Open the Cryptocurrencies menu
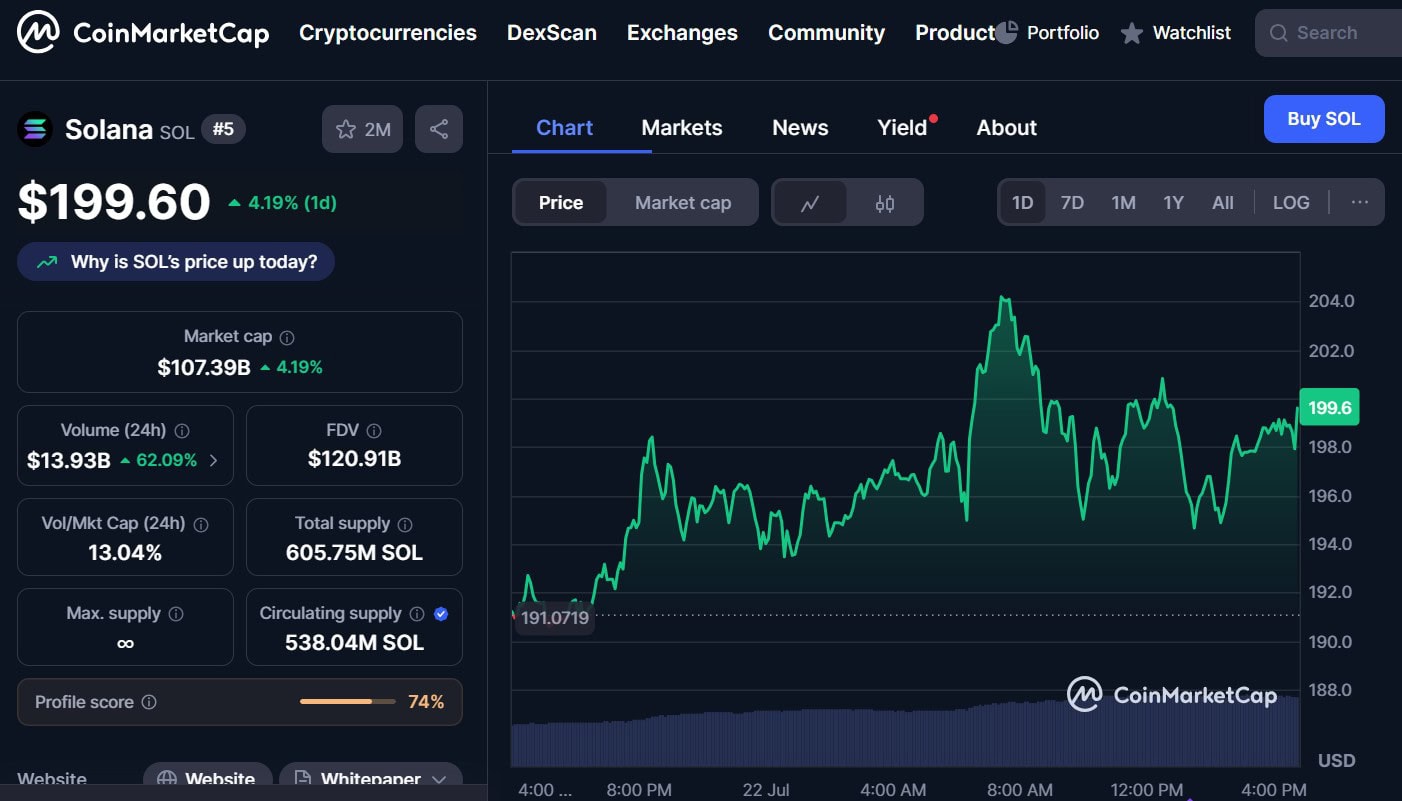The image size is (1402, 801). pos(388,33)
